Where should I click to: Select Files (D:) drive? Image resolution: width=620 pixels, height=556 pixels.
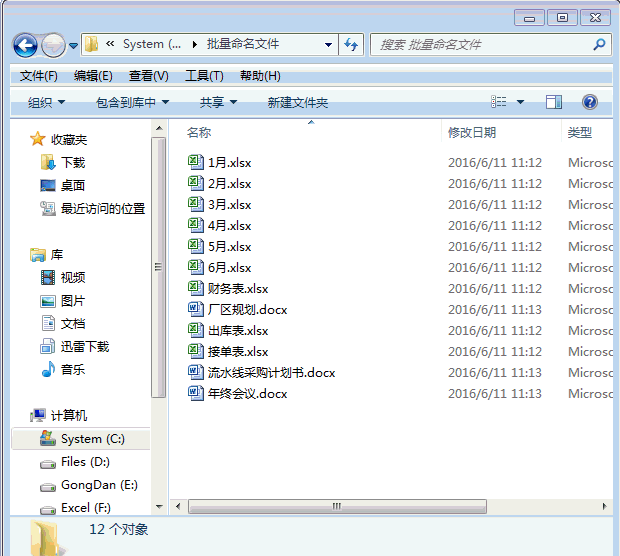(x=75, y=462)
